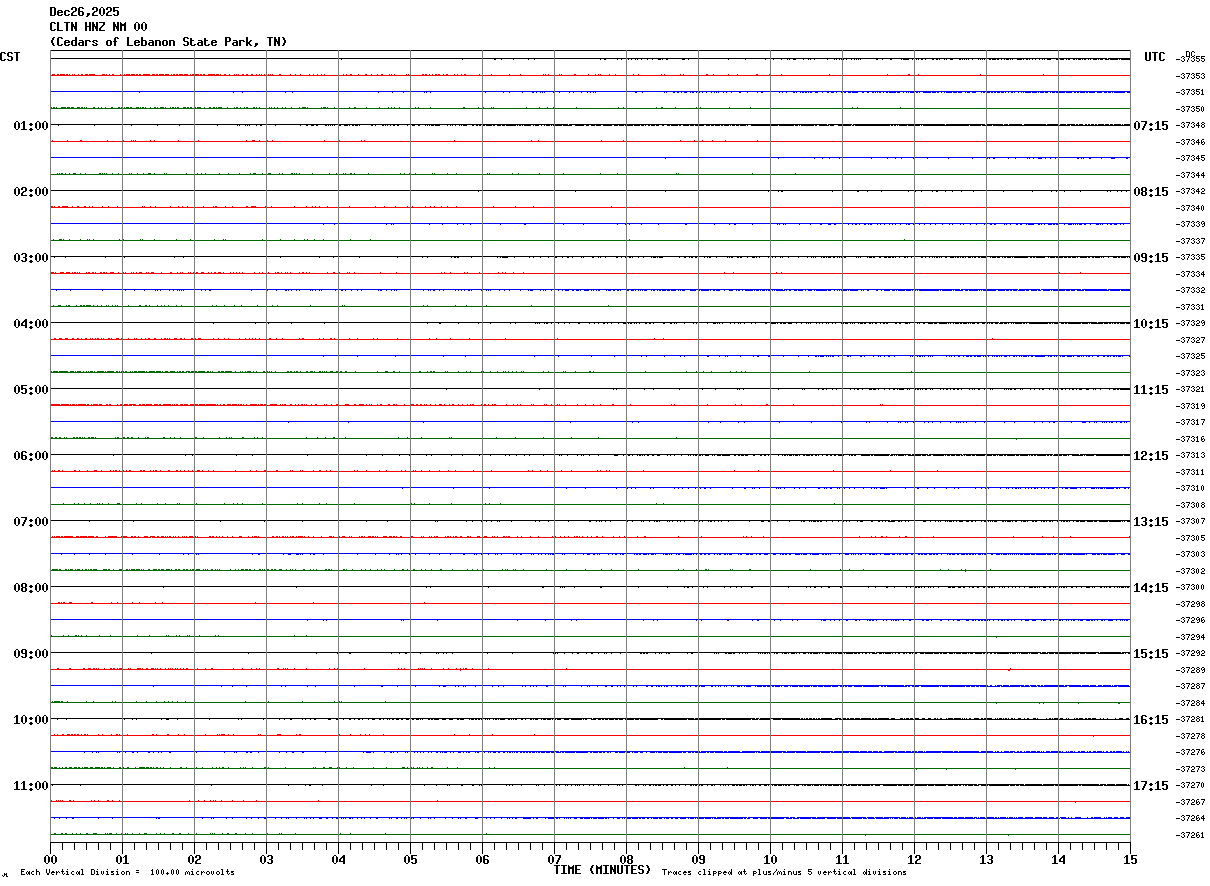Click the 10:15 UTC time label
The height and width of the screenshot is (886, 1210).
(1151, 324)
